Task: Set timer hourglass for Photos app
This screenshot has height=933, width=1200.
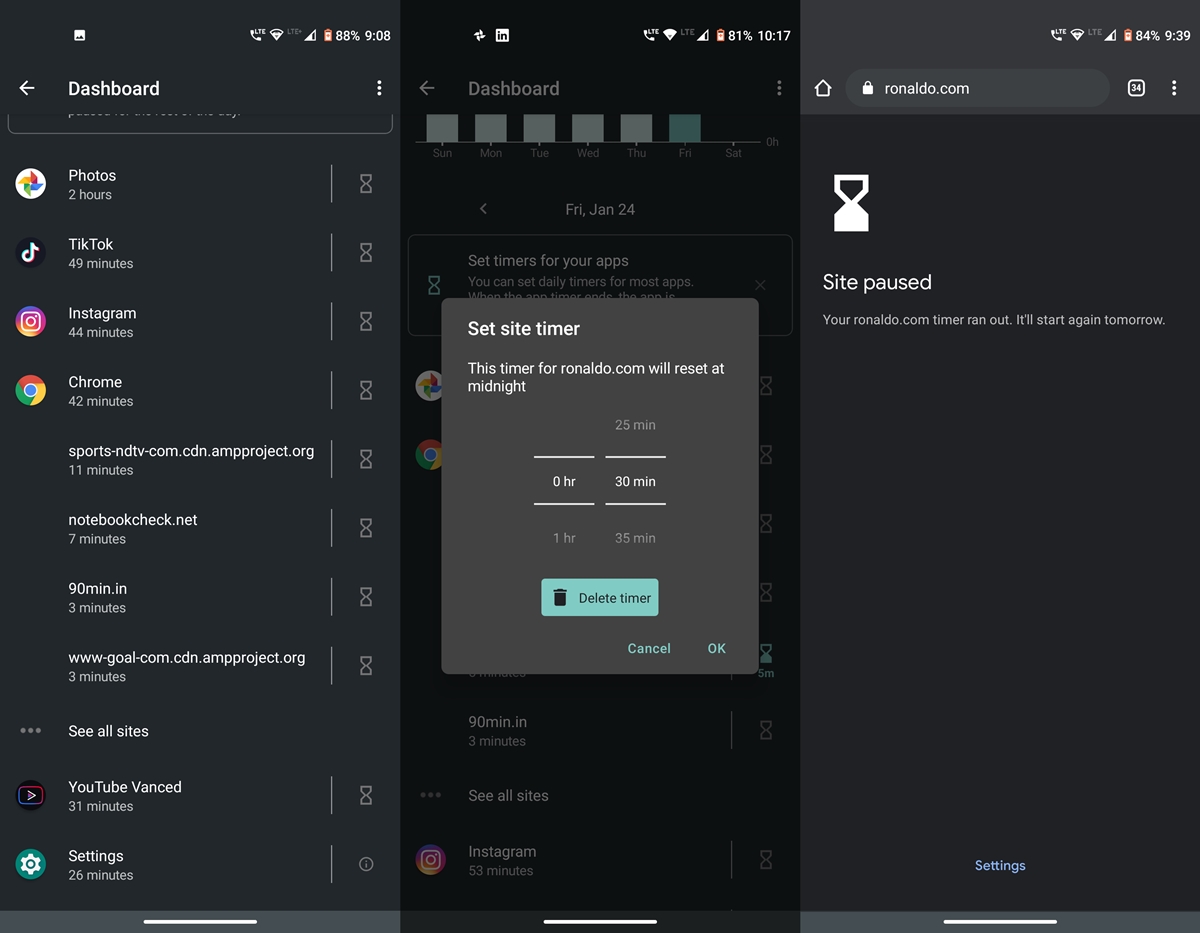Action: [366, 184]
